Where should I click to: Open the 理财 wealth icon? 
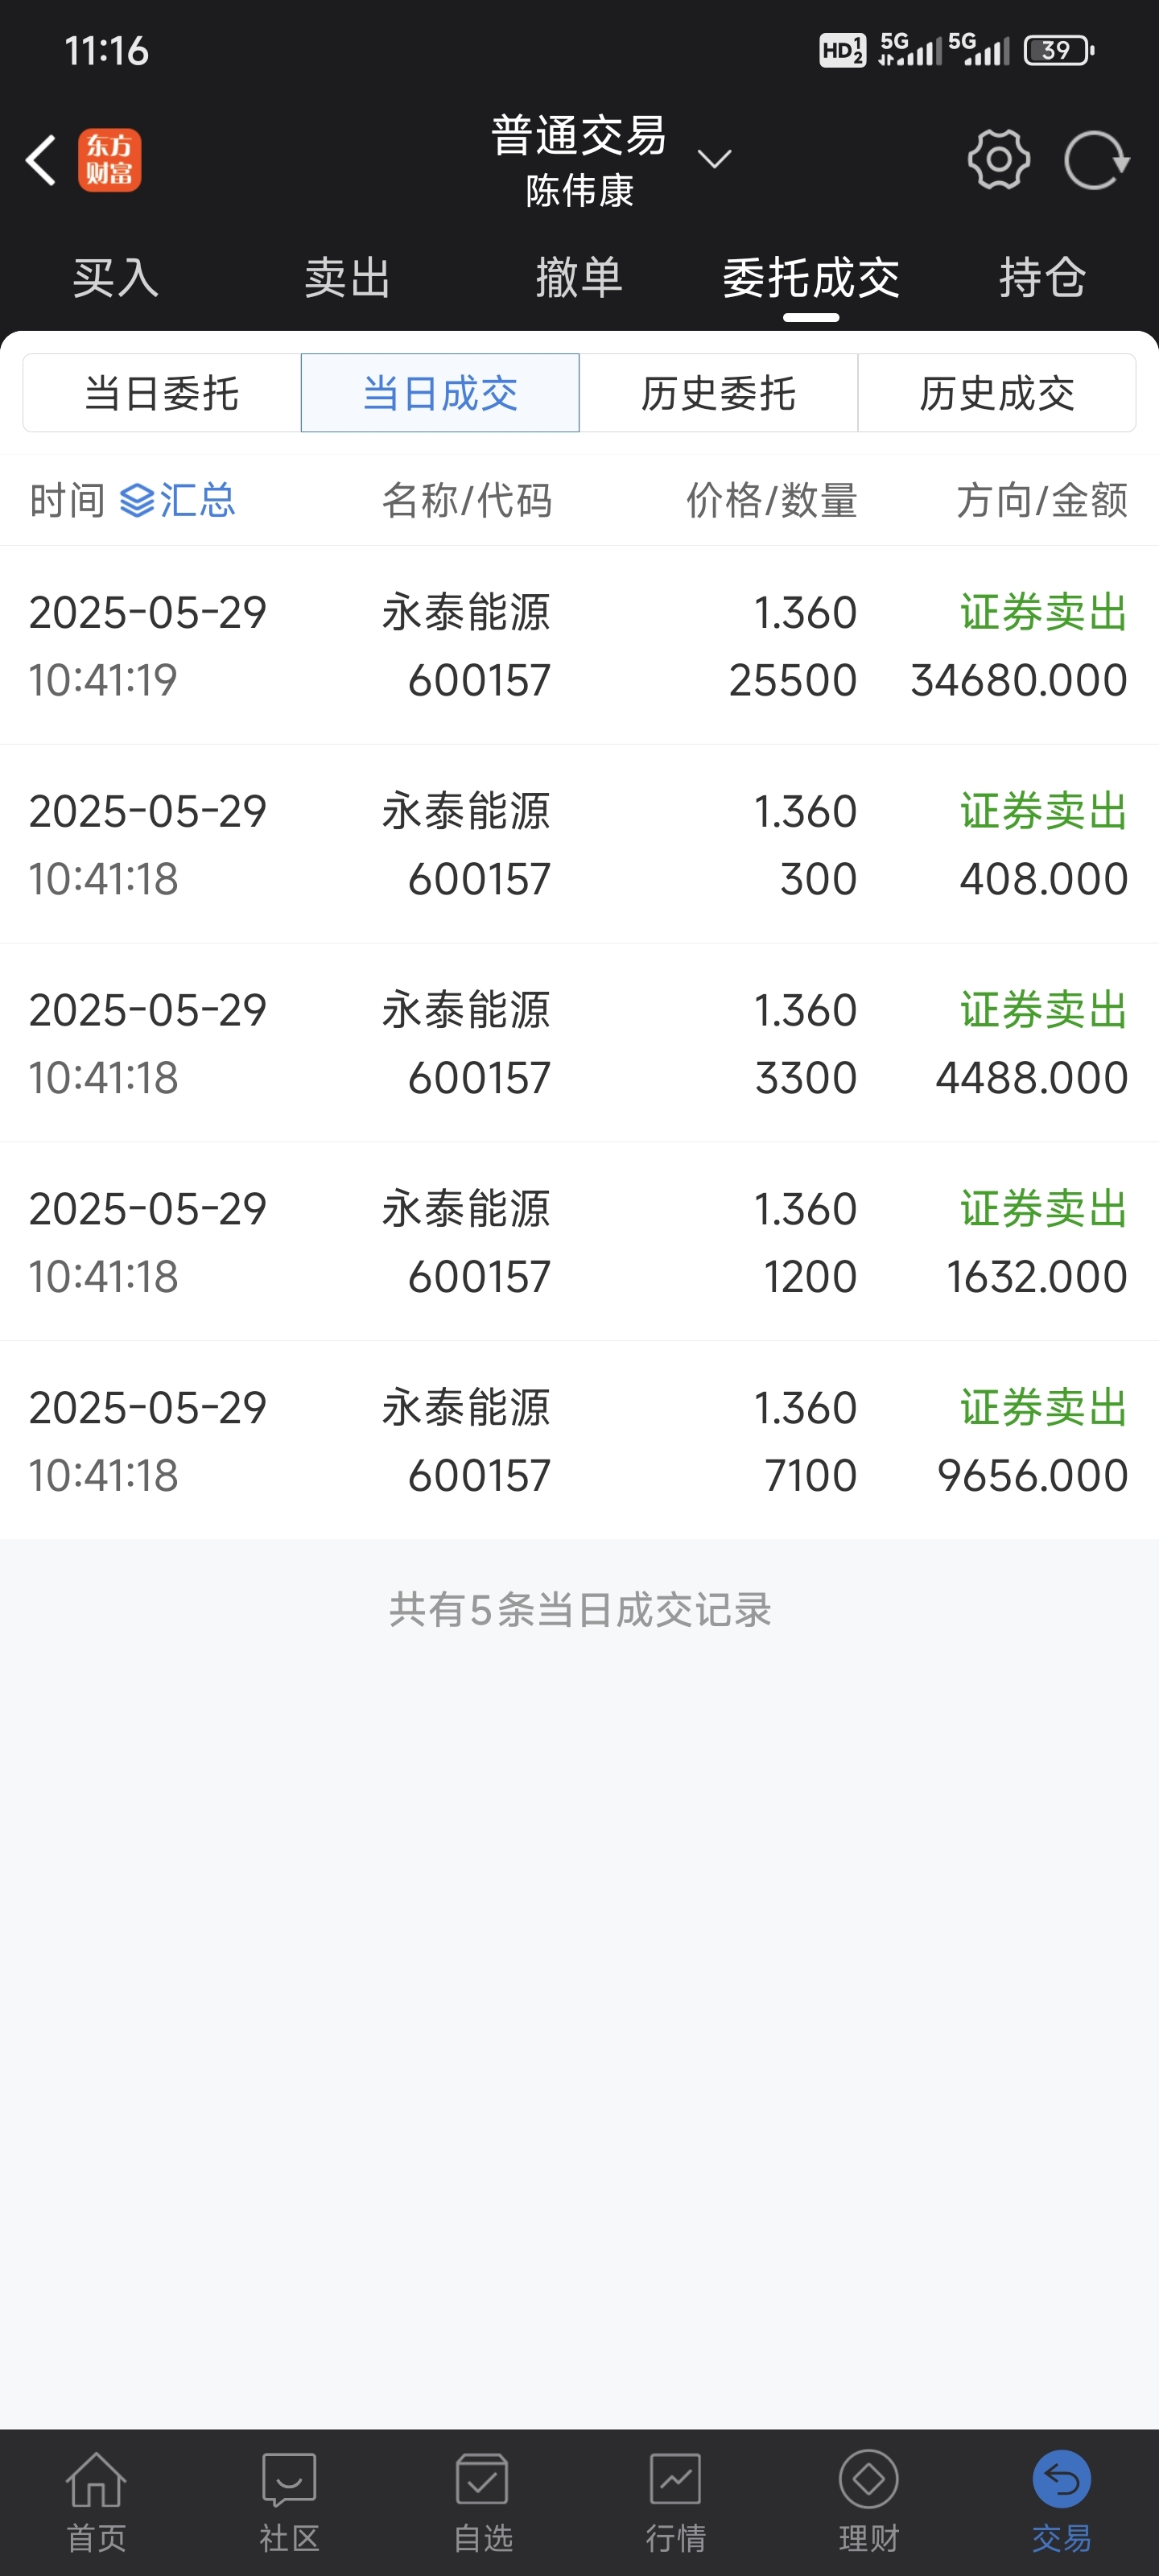click(868, 2480)
